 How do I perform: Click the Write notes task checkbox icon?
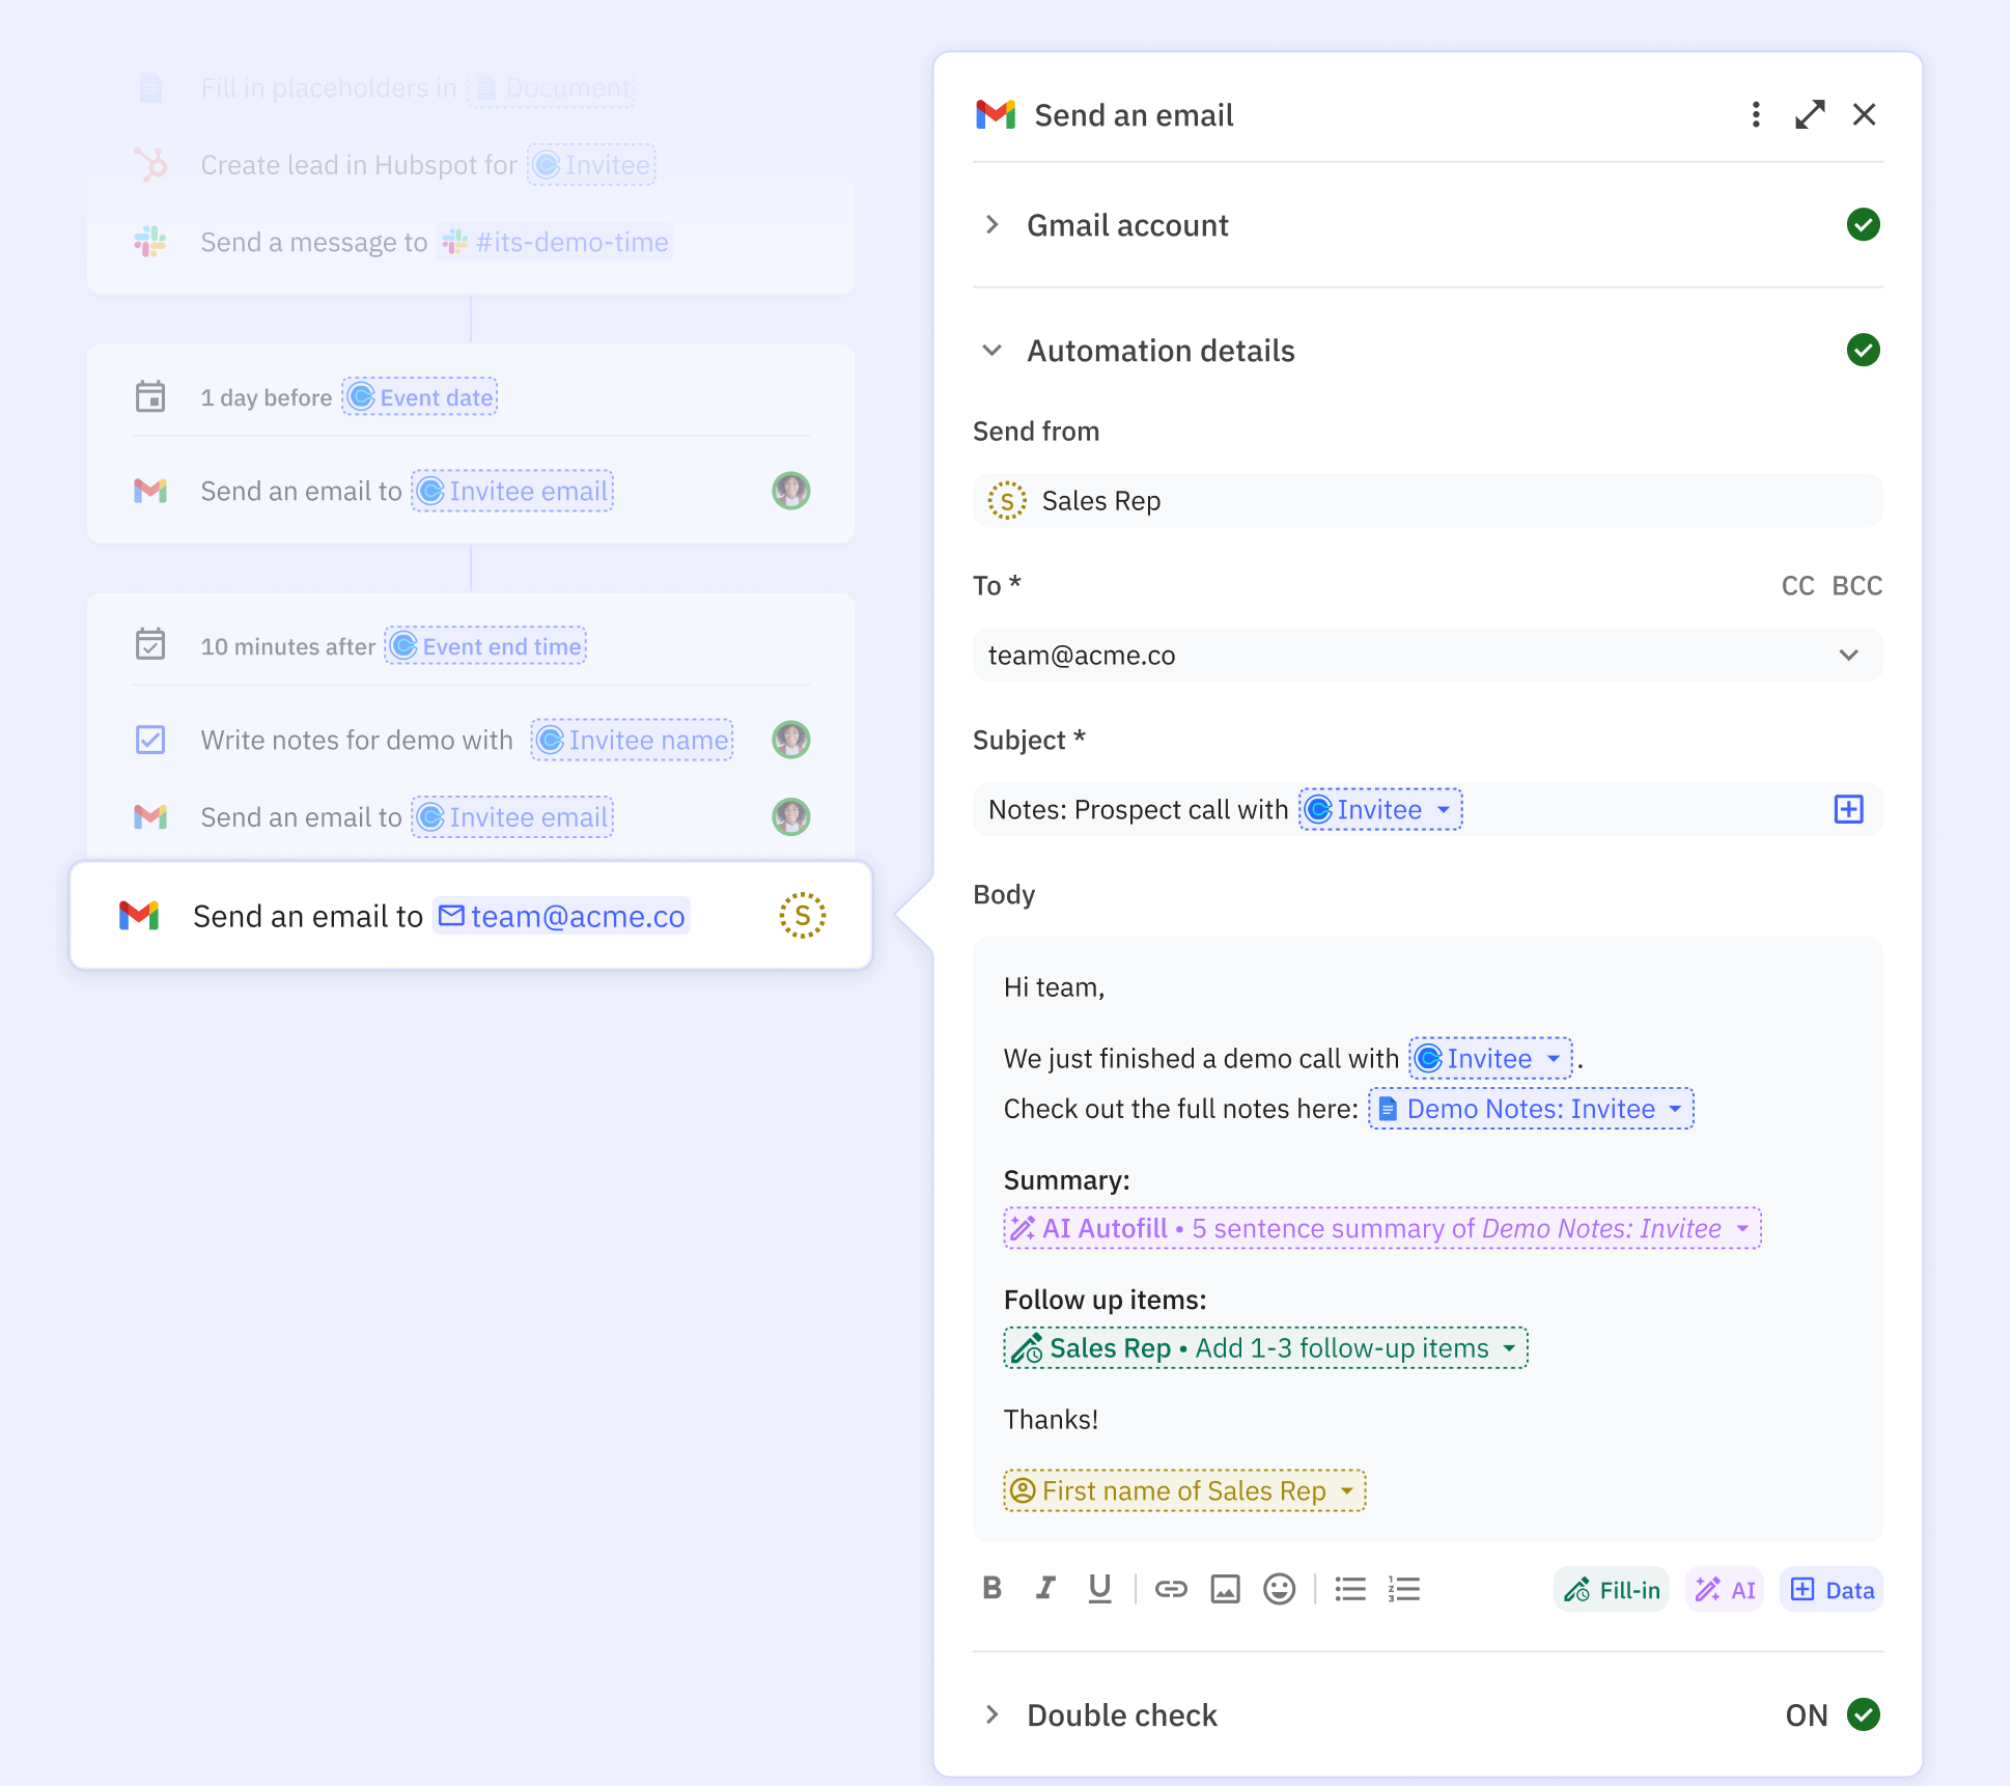(150, 740)
